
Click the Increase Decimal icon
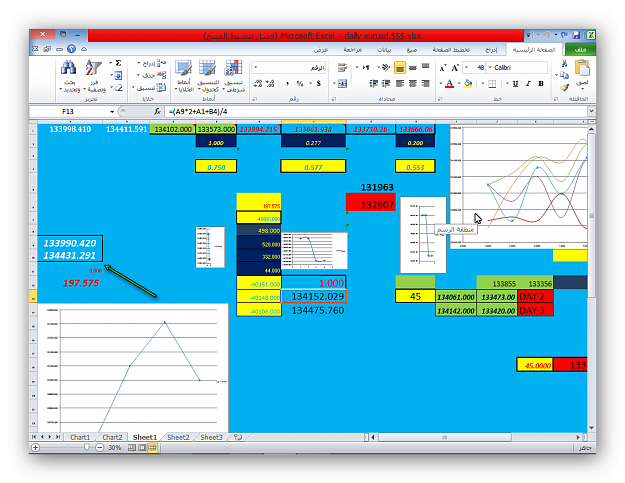(x=270, y=84)
